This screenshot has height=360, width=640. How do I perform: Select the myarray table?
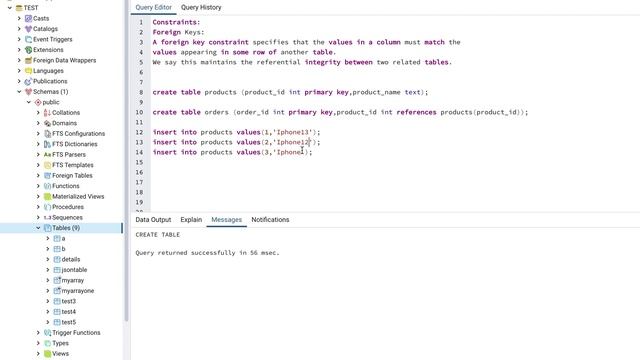pyautogui.click(x=73, y=280)
